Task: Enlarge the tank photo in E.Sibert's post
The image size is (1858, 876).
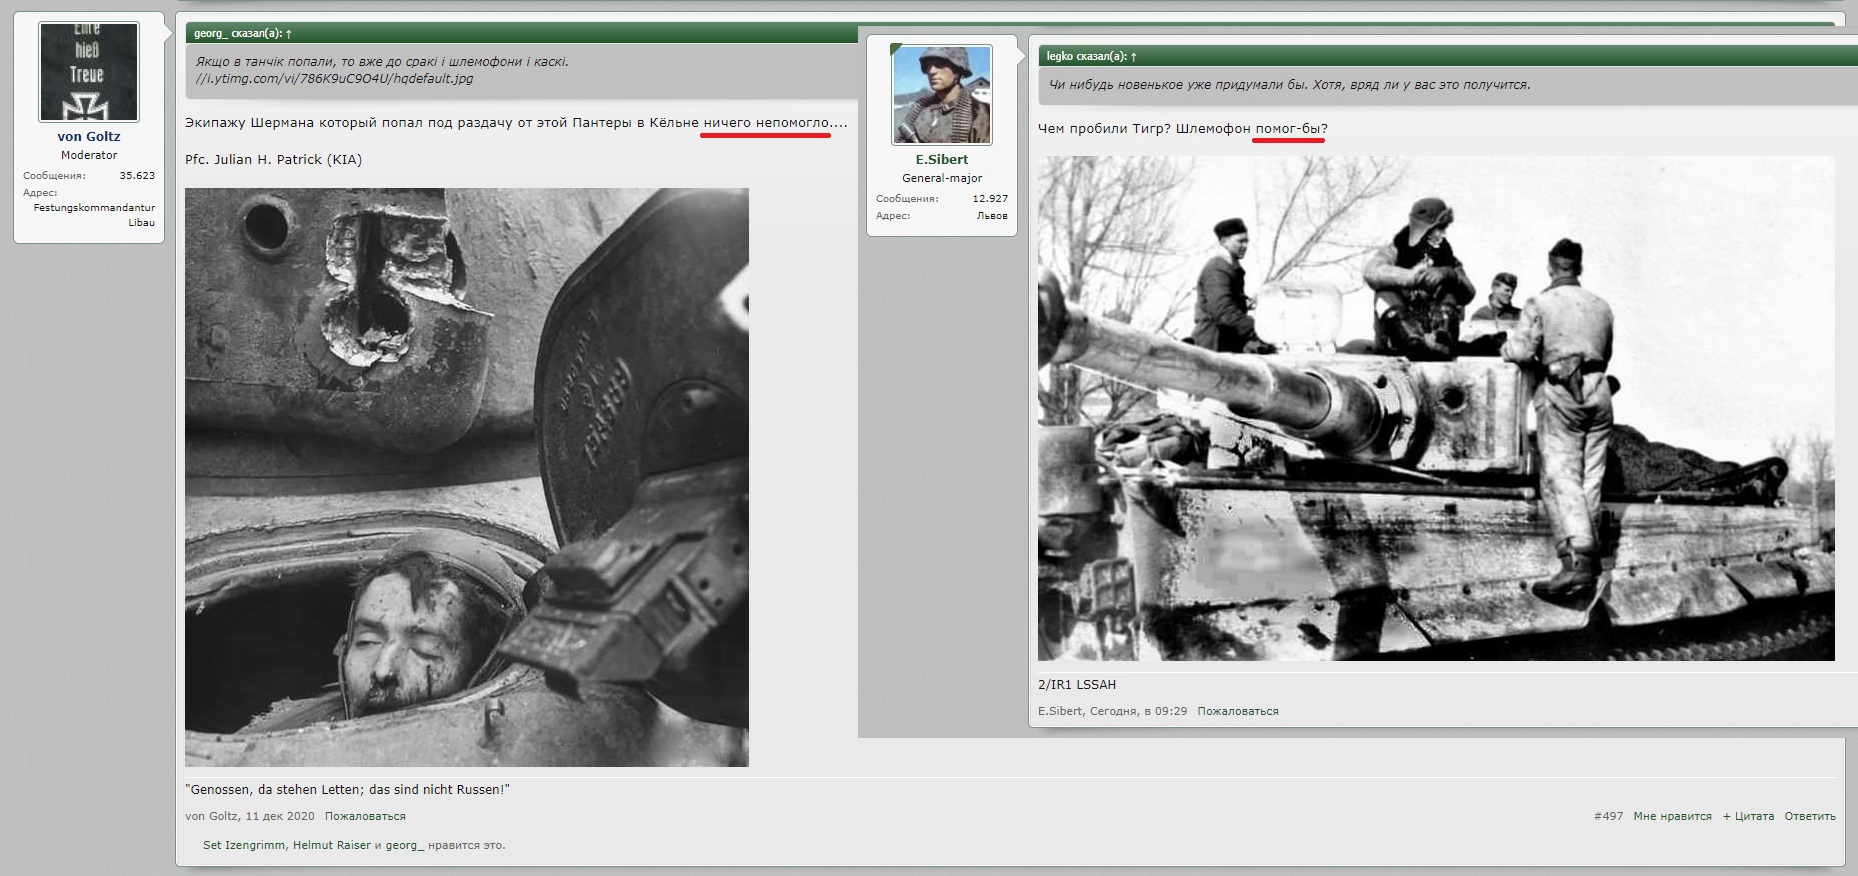Action: click(x=1435, y=408)
